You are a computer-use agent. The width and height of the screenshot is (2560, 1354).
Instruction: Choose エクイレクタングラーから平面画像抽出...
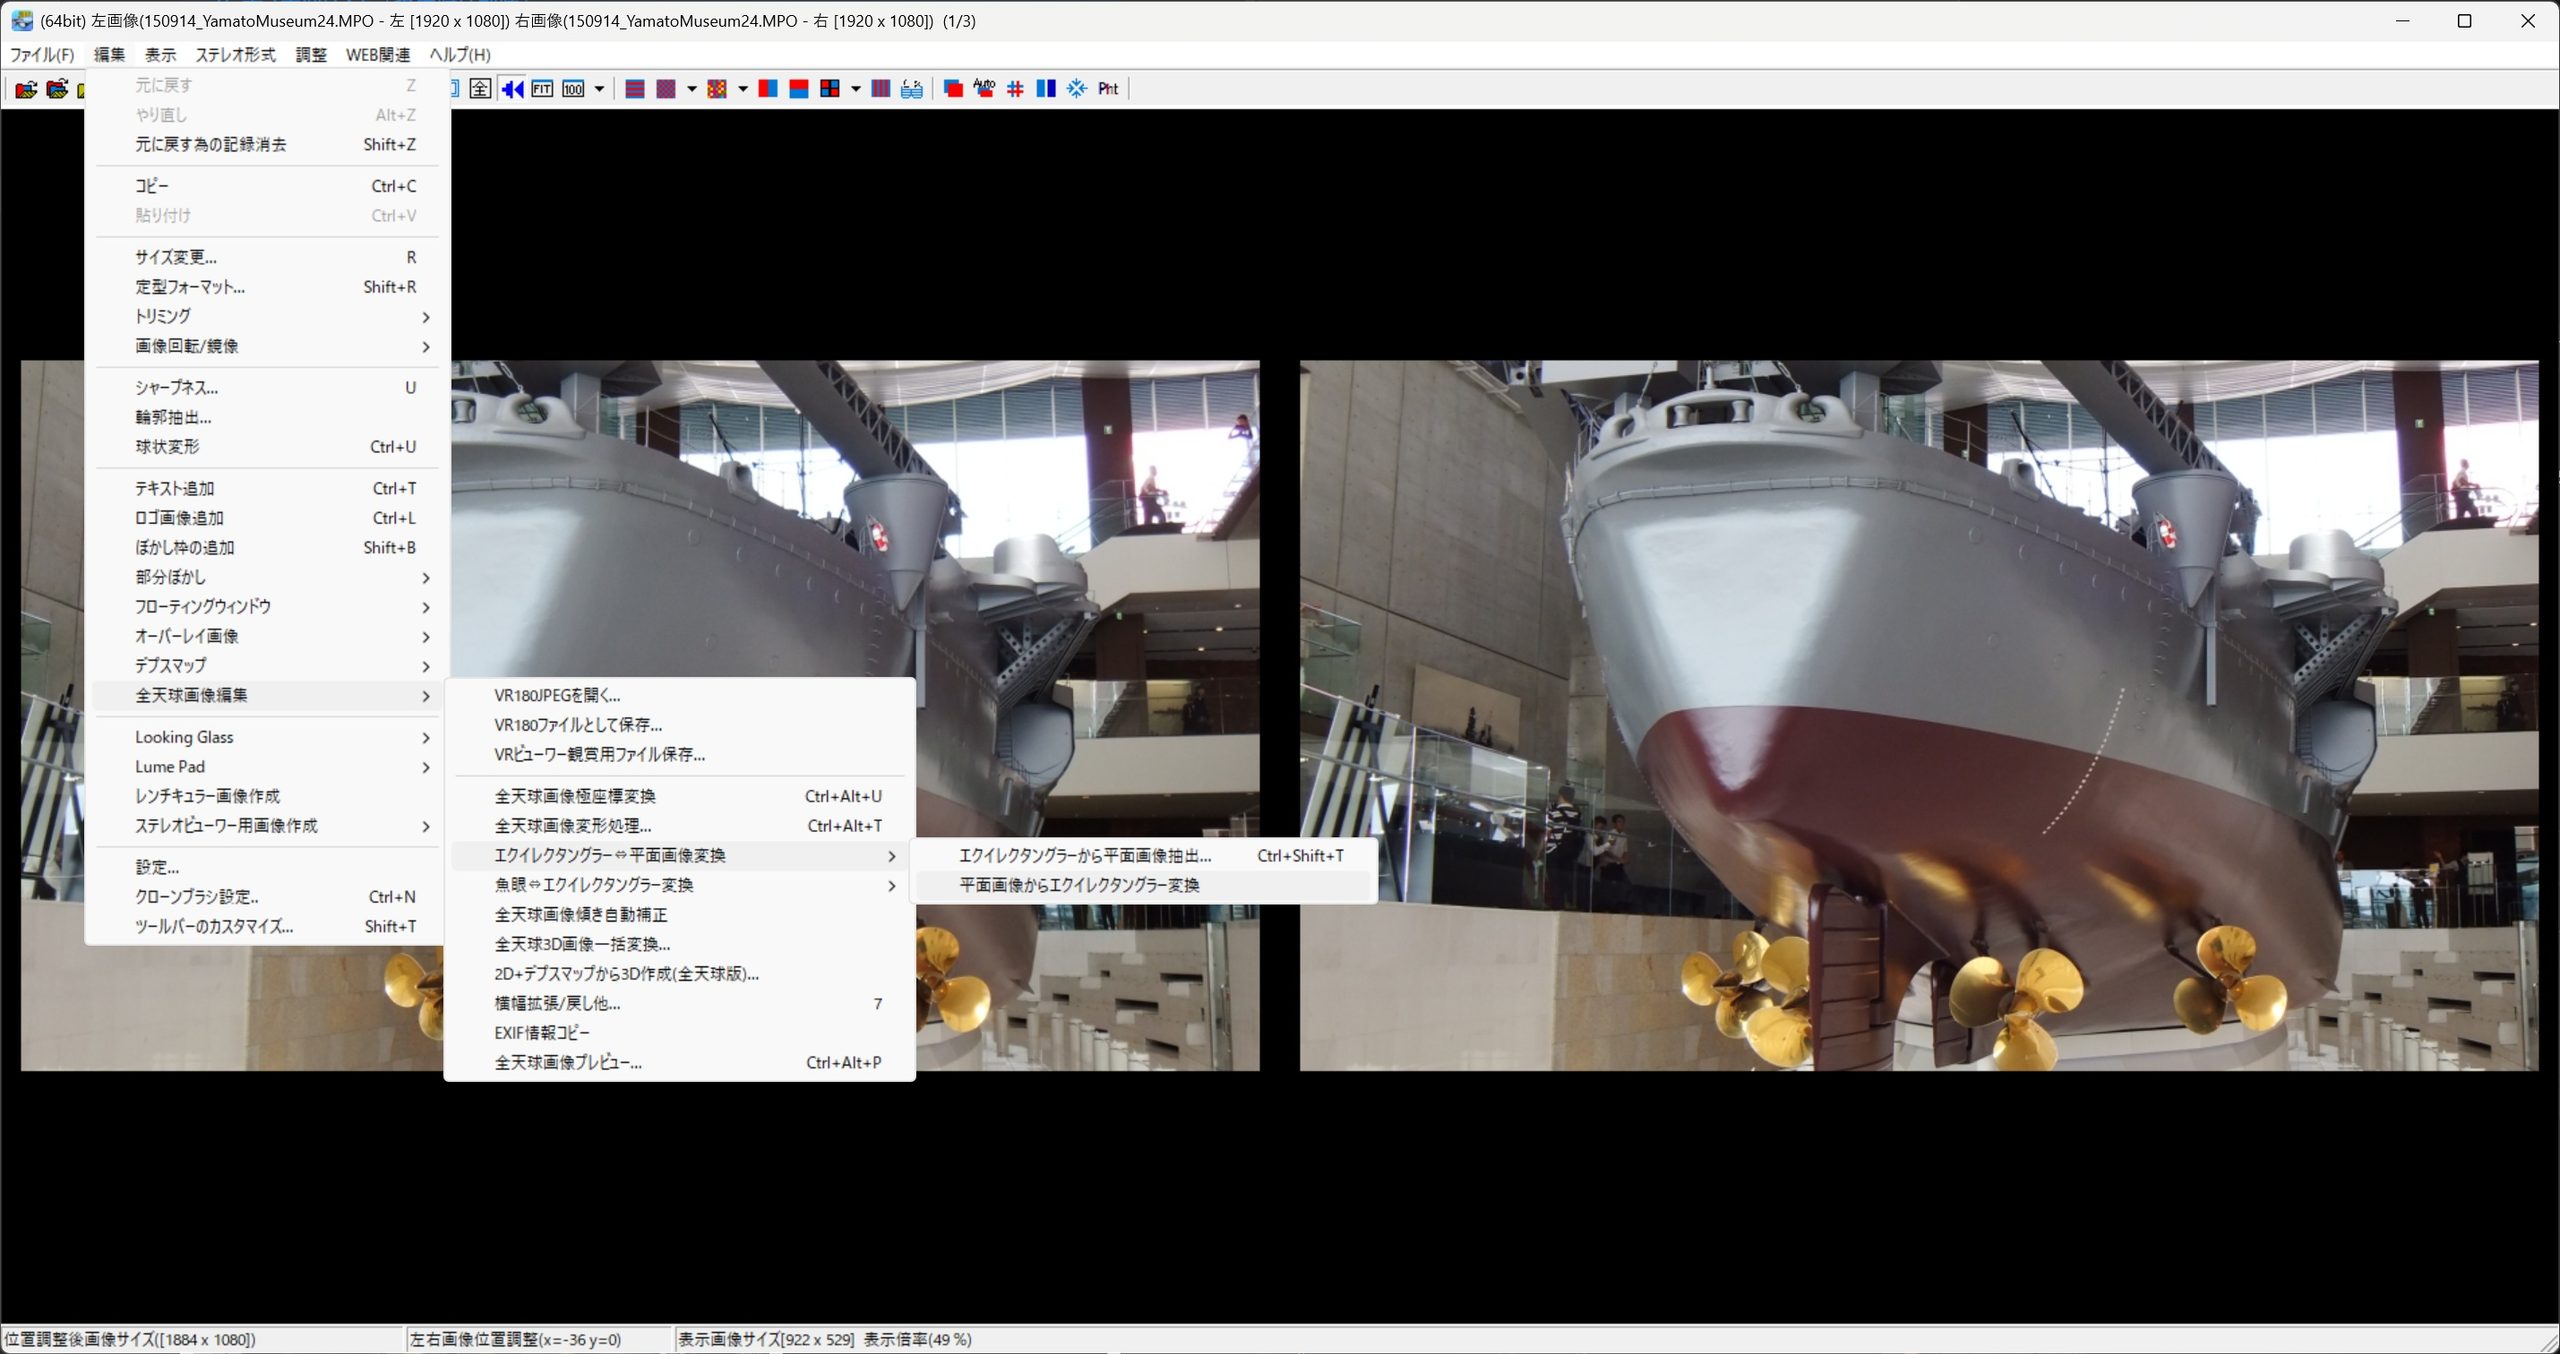click(1145, 856)
